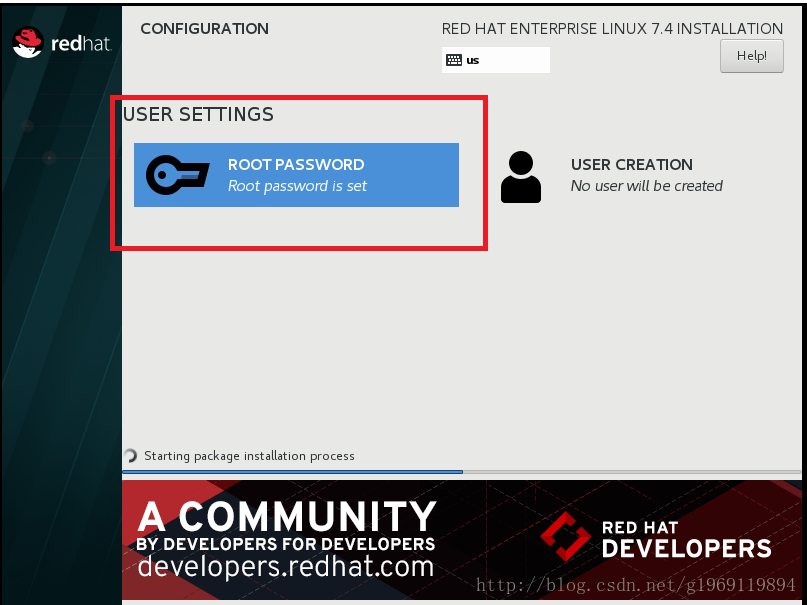Click the CONFIGURATION title
This screenshot has height=605, width=807.
204,29
